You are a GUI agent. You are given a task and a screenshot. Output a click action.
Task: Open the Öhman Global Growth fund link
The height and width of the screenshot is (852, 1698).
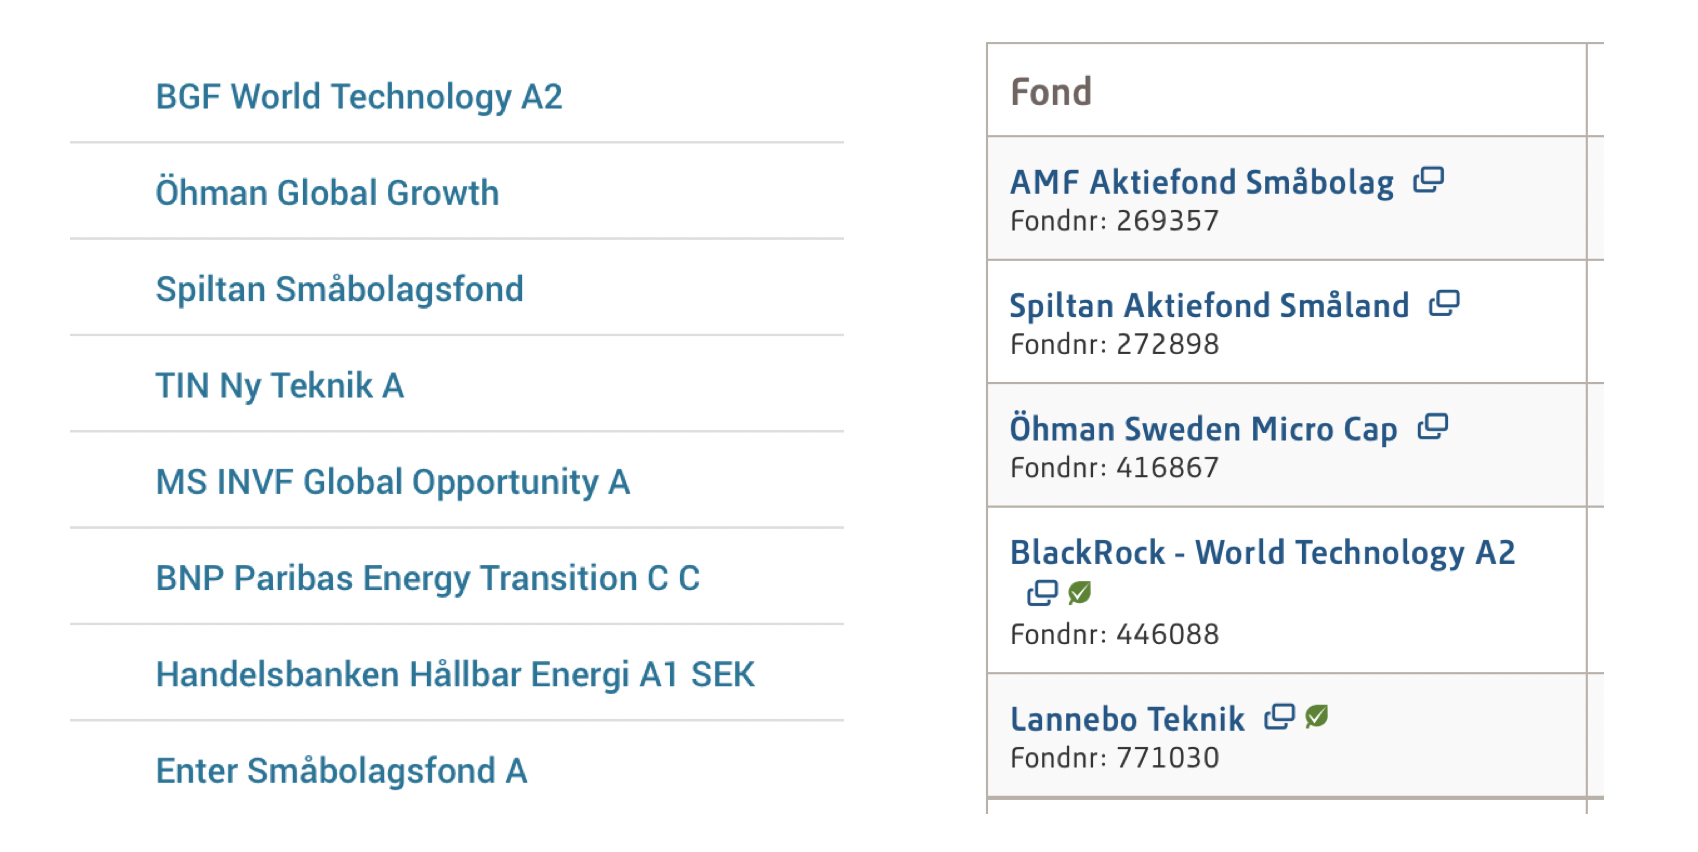click(x=327, y=193)
